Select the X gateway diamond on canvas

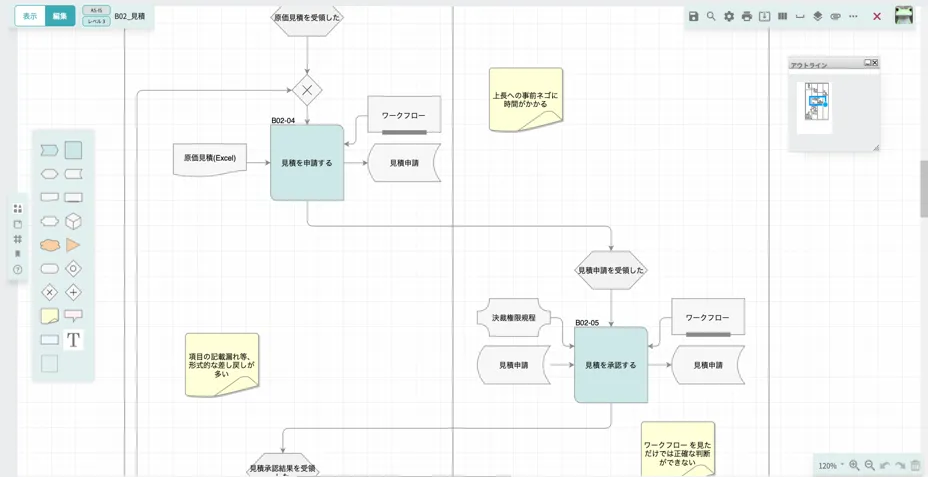(x=307, y=91)
